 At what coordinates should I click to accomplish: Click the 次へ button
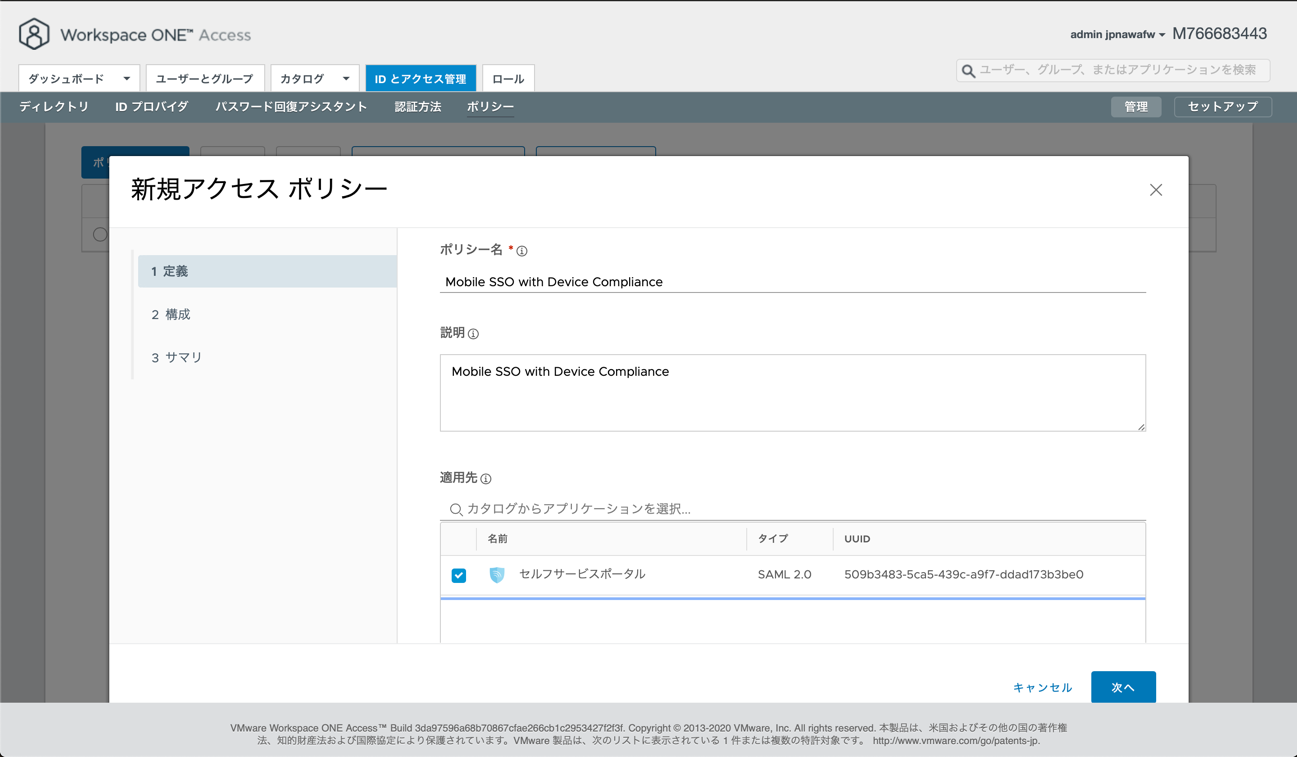(x=1123, y=687)
